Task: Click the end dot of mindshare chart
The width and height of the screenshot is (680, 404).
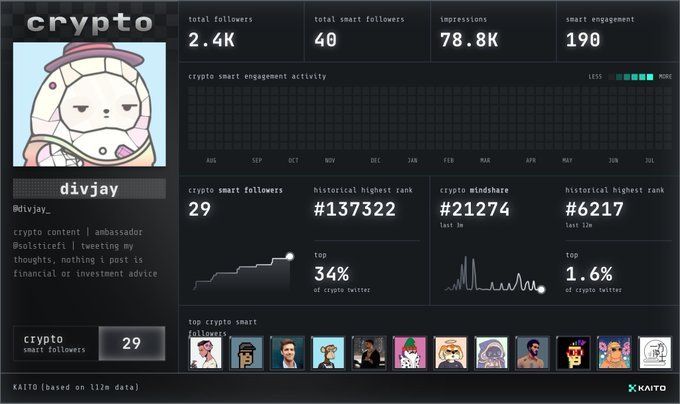Action: [541, 289]
